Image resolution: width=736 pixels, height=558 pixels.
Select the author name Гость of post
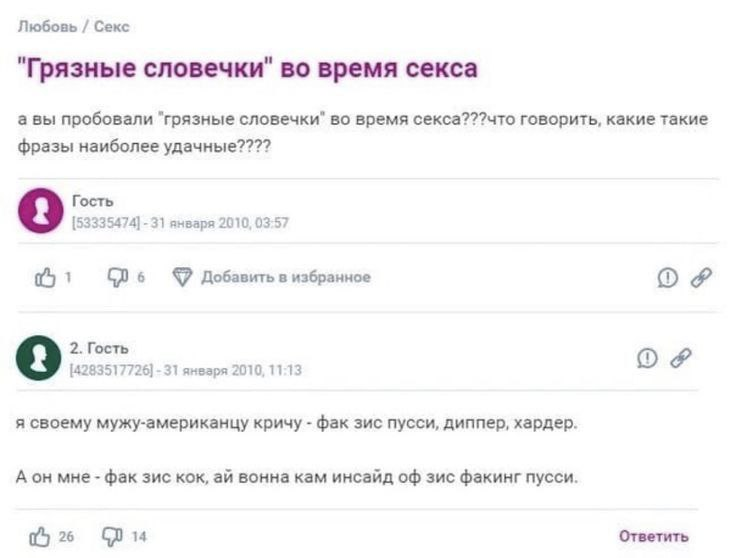coord(92,201)
